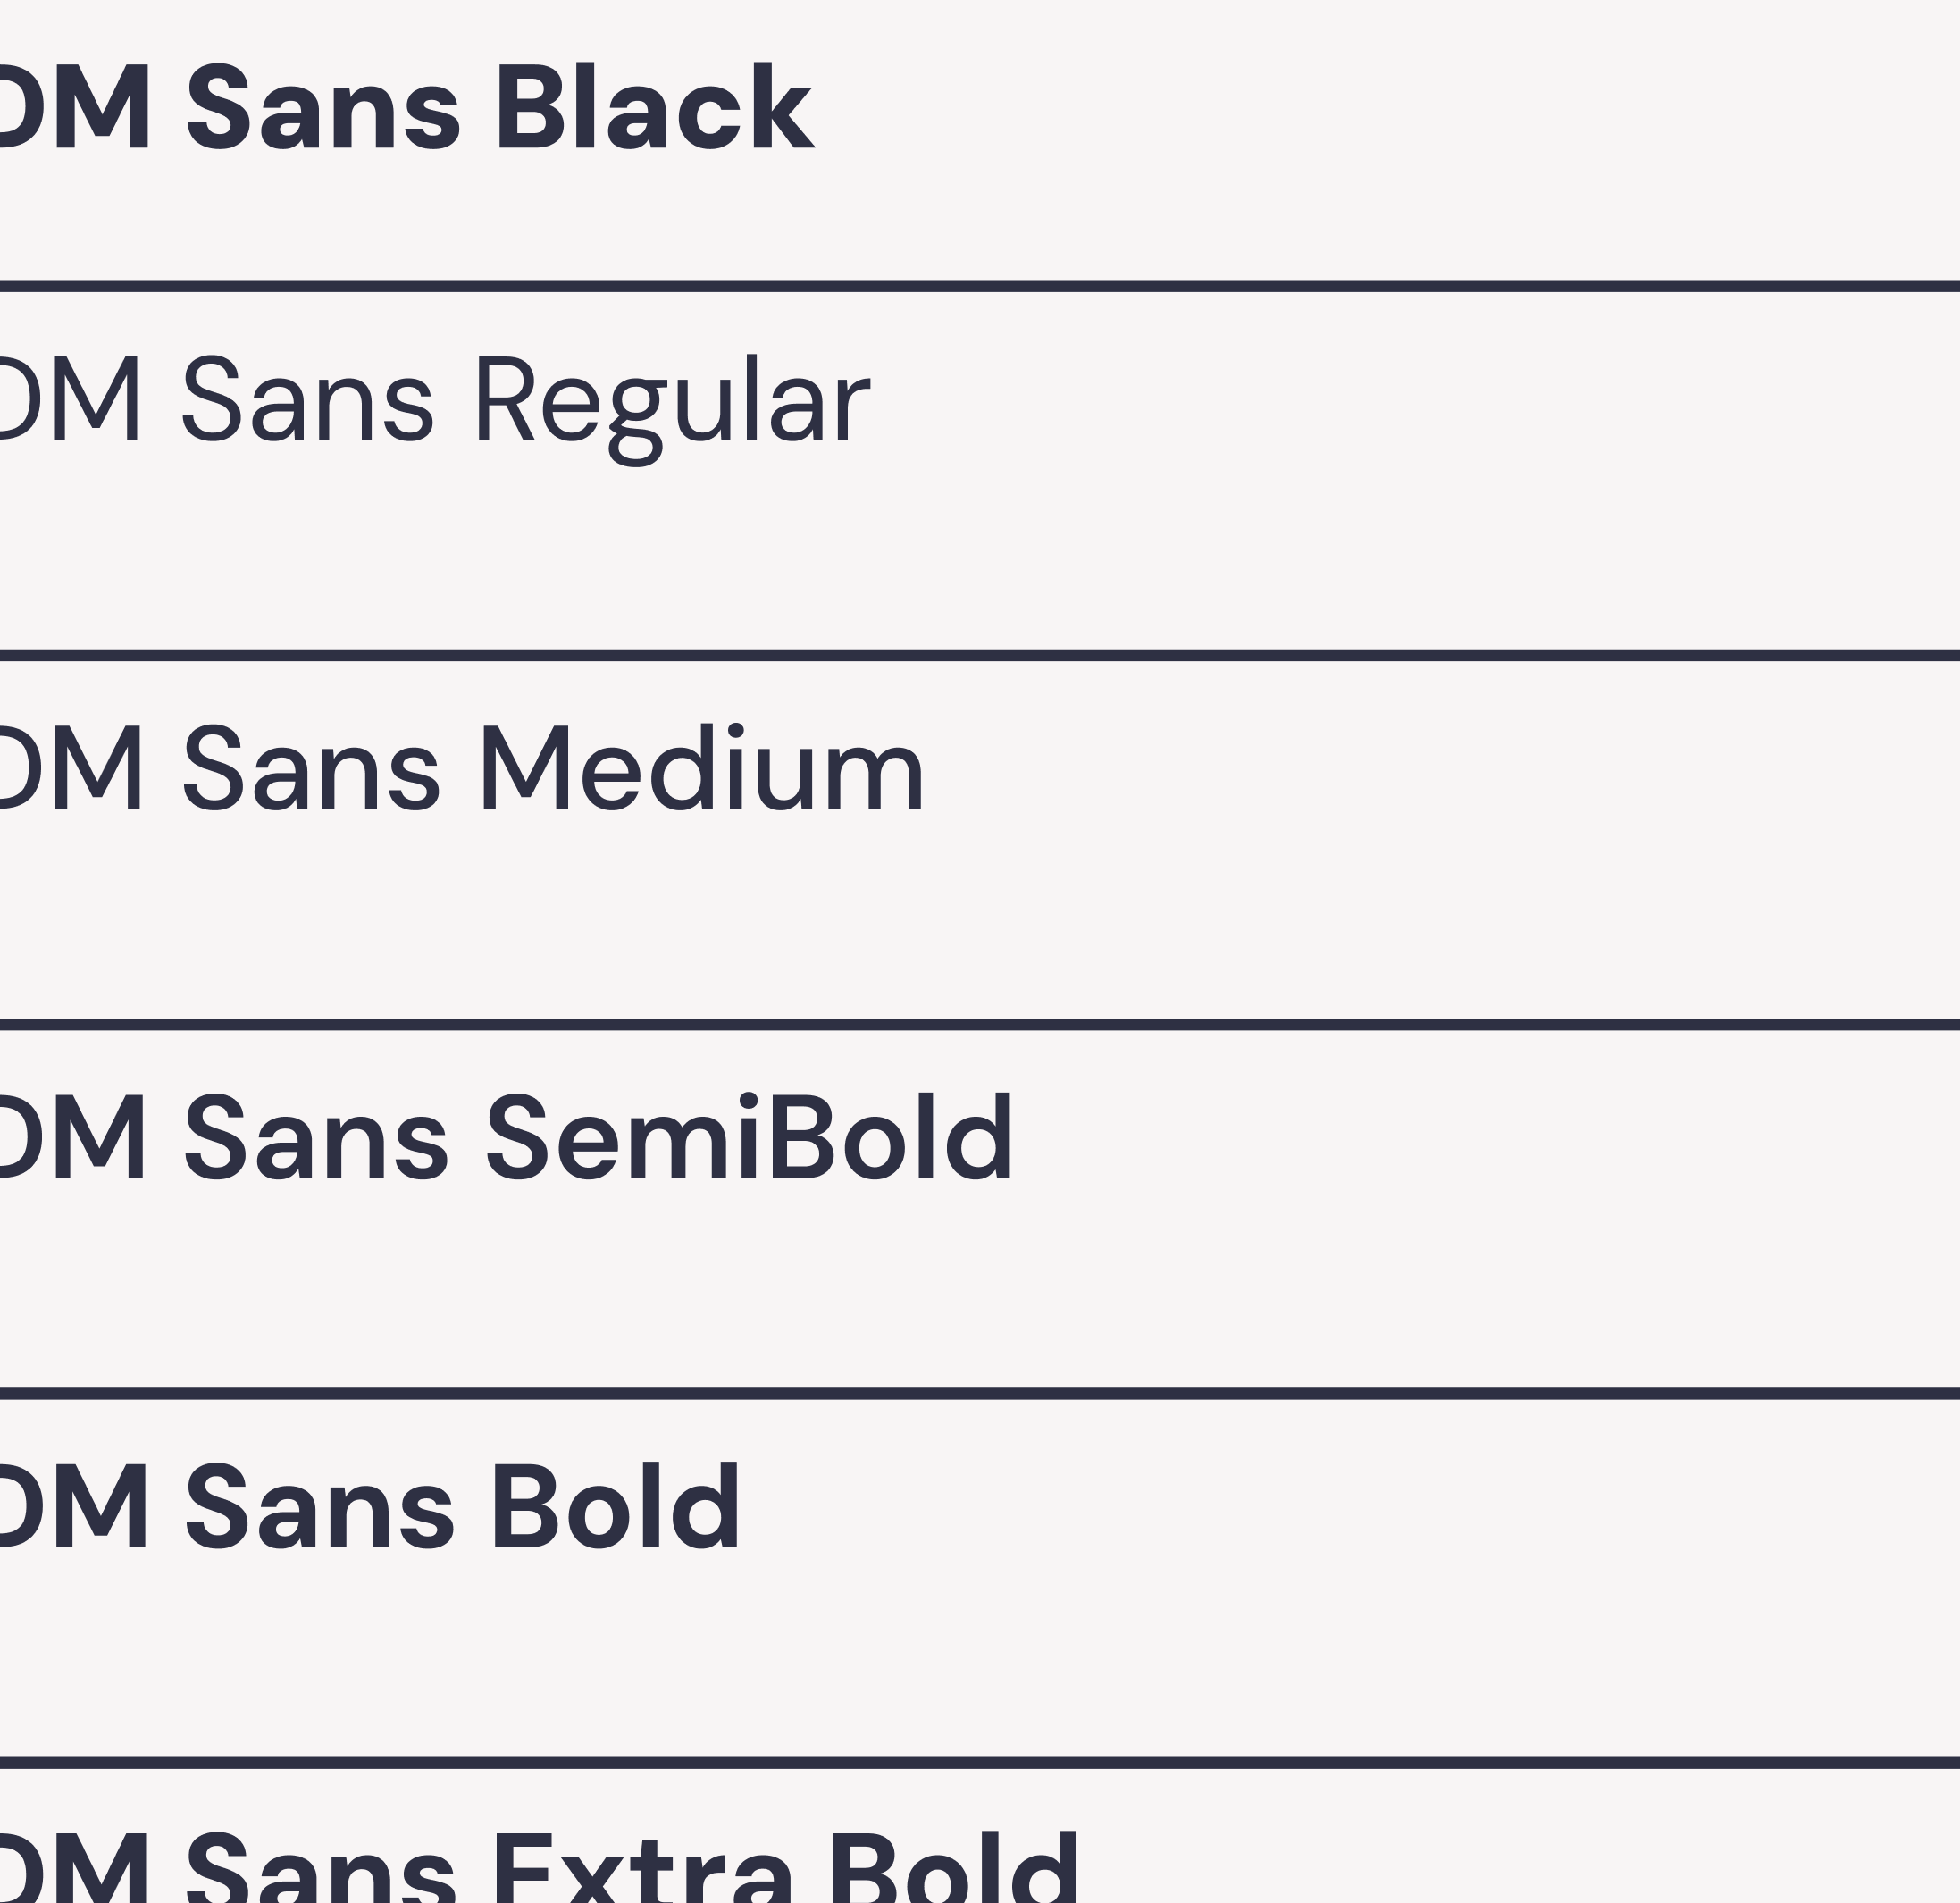Click the divider line below DM Sans Medium
The height and width of the screenshot is (1903, 1960).
coord(980,1024)
